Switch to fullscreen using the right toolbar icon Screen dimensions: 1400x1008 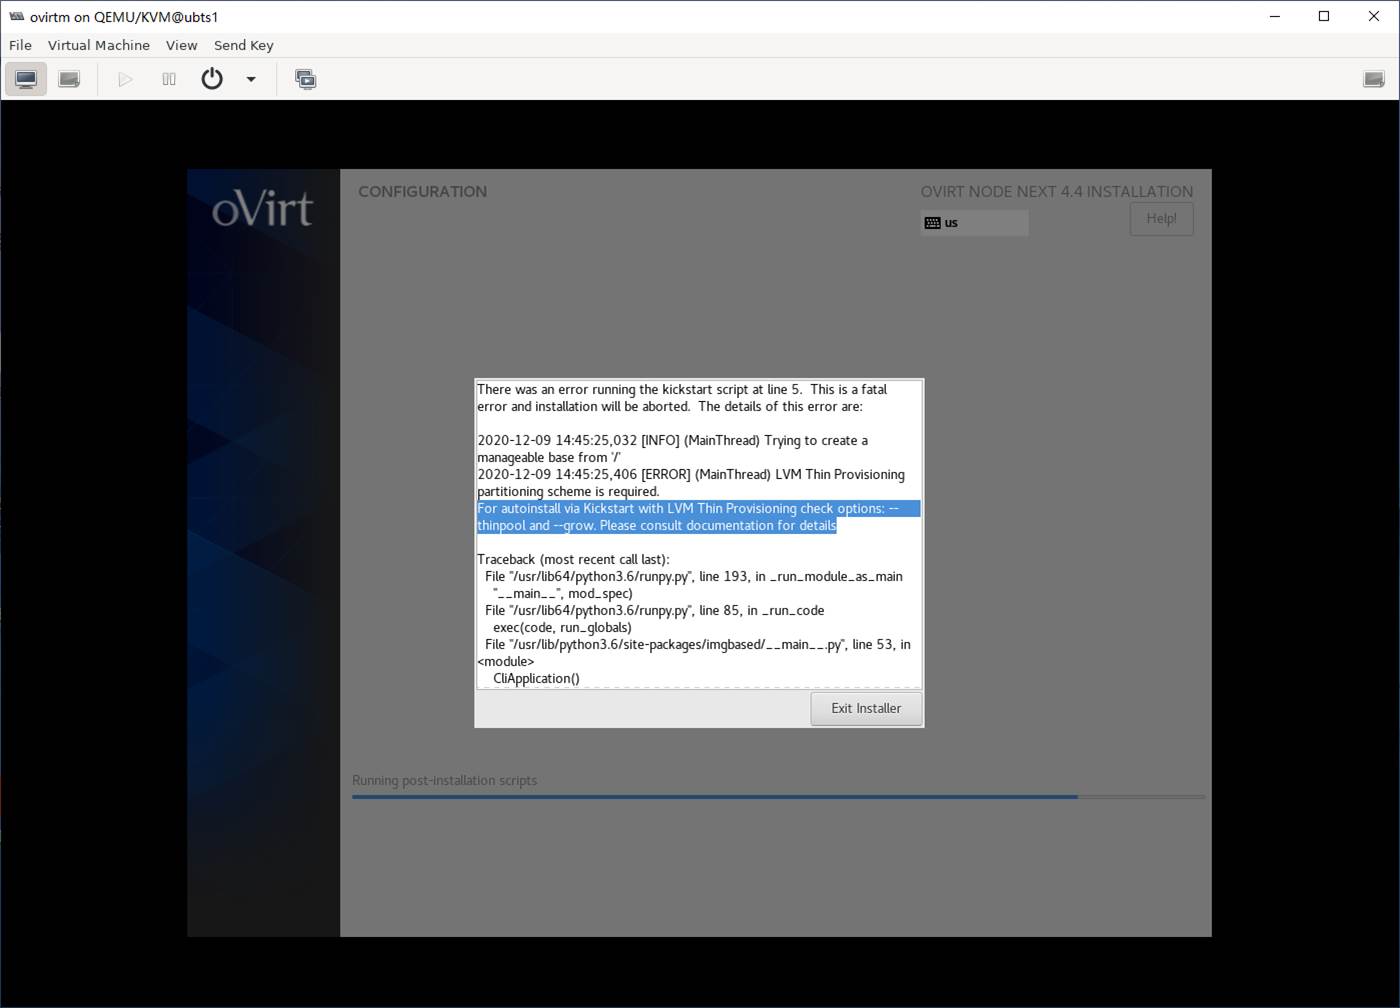1374,79
